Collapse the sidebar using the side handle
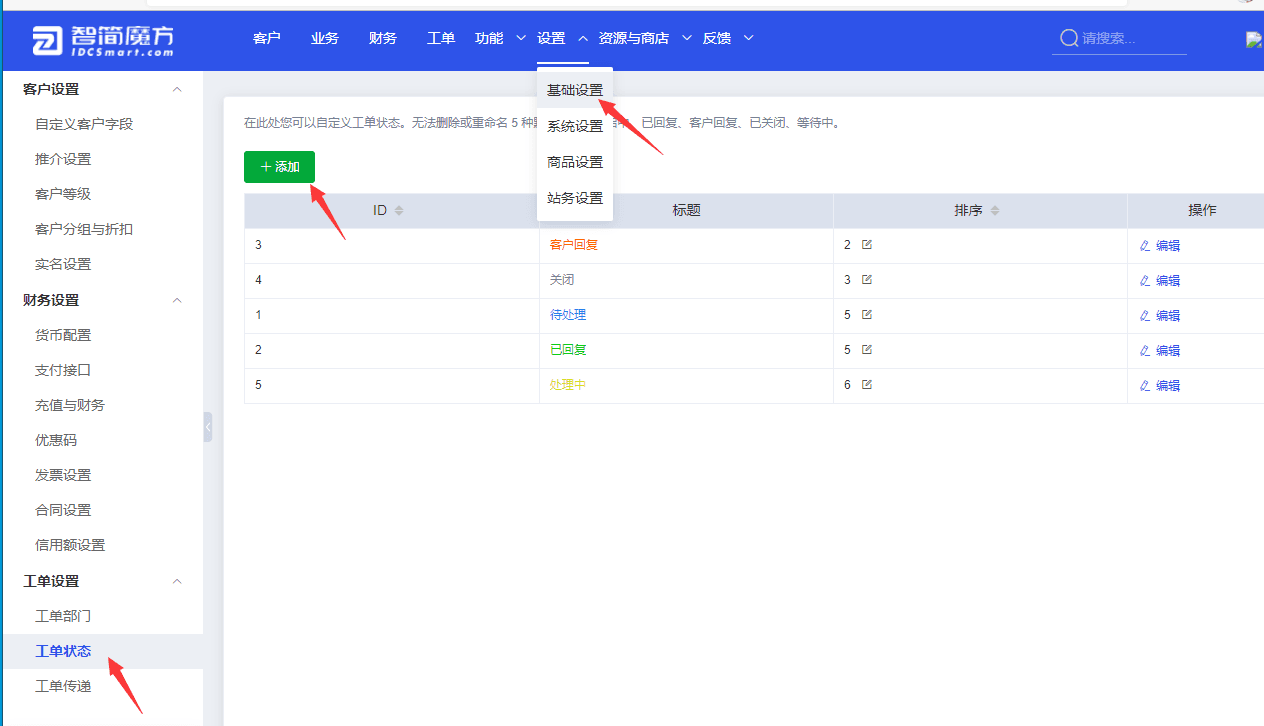The width and height of the screenshot is (1264, 726). click(x=208, y=427)
